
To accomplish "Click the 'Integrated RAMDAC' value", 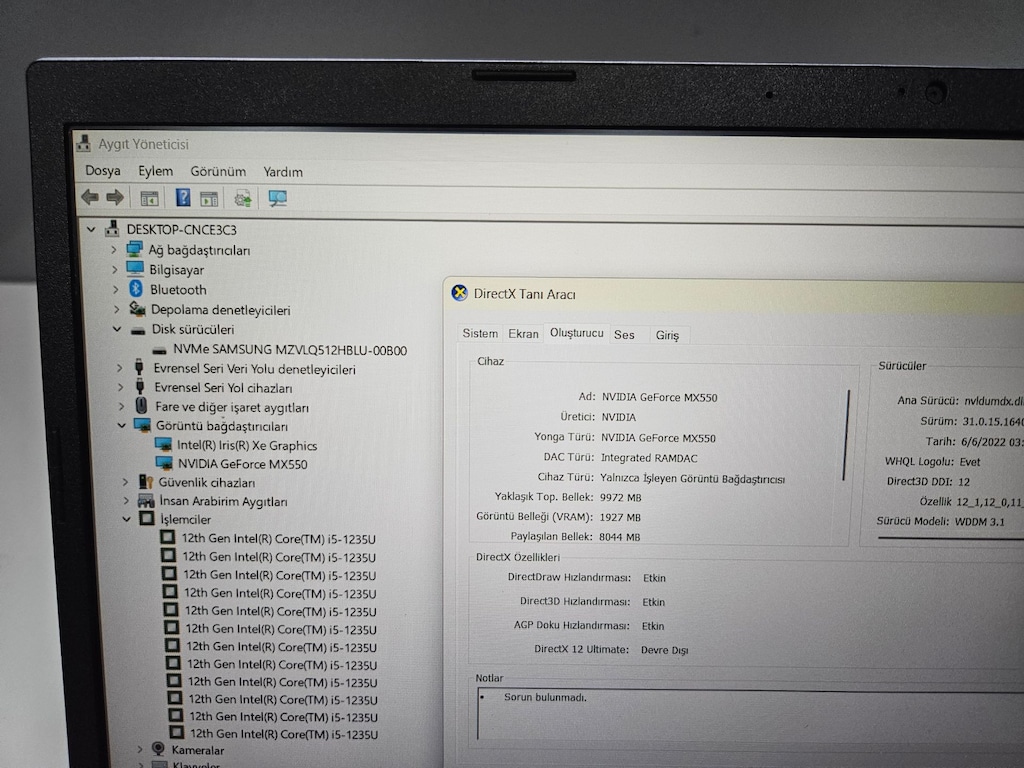I will 649,458.
